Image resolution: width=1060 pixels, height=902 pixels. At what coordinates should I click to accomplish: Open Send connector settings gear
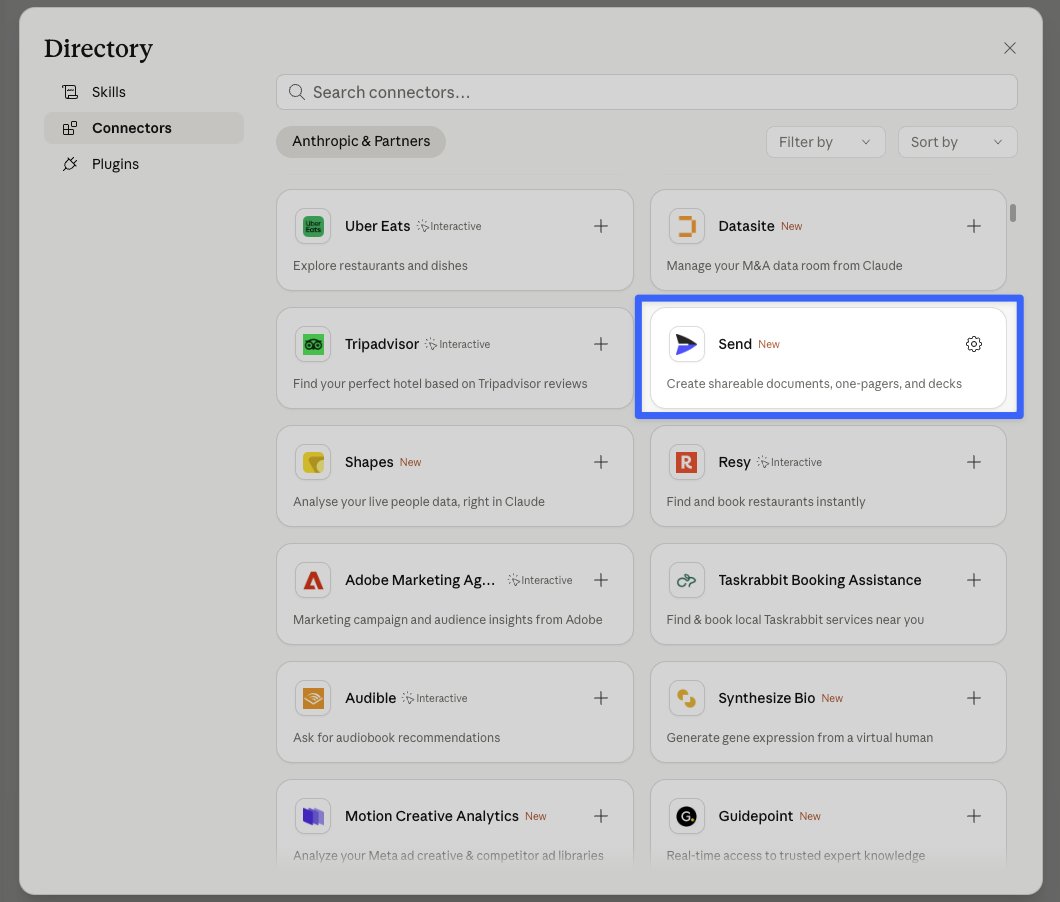pos(973,344)
